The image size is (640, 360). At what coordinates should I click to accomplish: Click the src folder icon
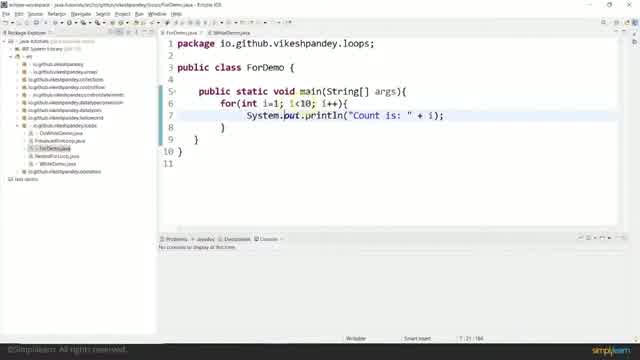tap(18, 57)
